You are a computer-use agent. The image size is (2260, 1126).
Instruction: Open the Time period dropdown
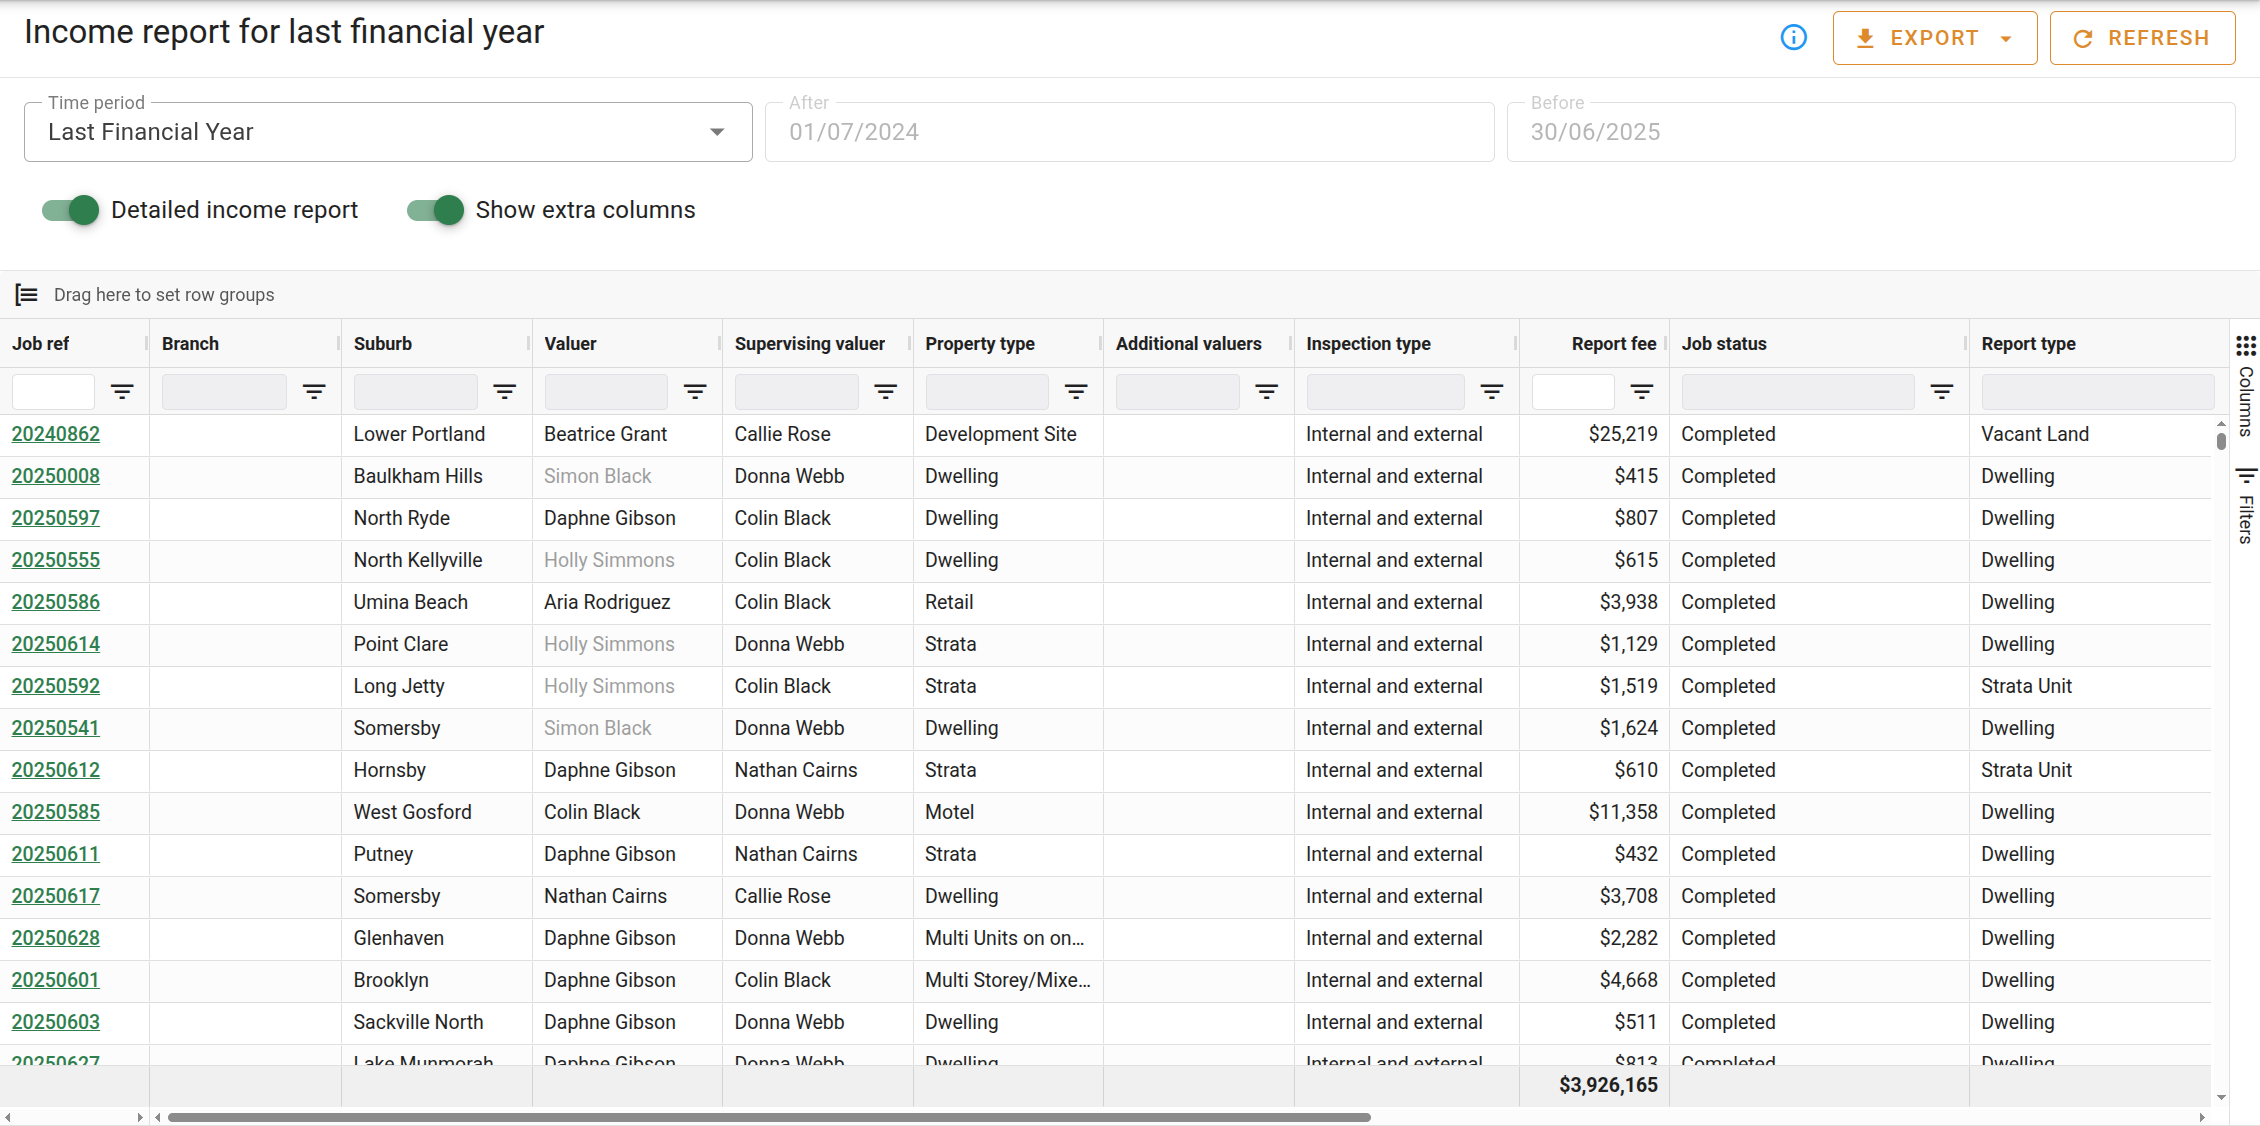388,132
